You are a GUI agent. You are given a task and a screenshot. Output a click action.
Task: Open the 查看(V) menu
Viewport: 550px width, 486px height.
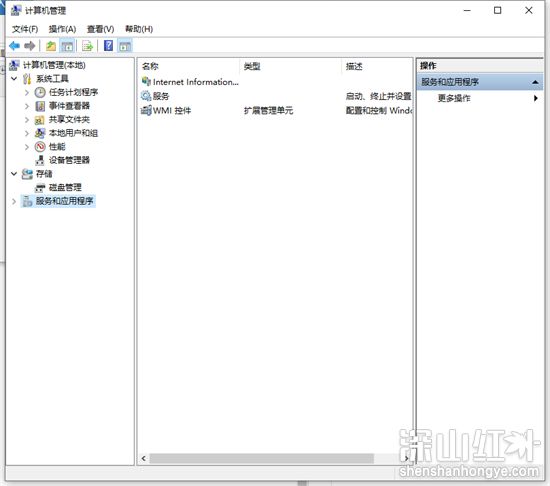point(100,29)
